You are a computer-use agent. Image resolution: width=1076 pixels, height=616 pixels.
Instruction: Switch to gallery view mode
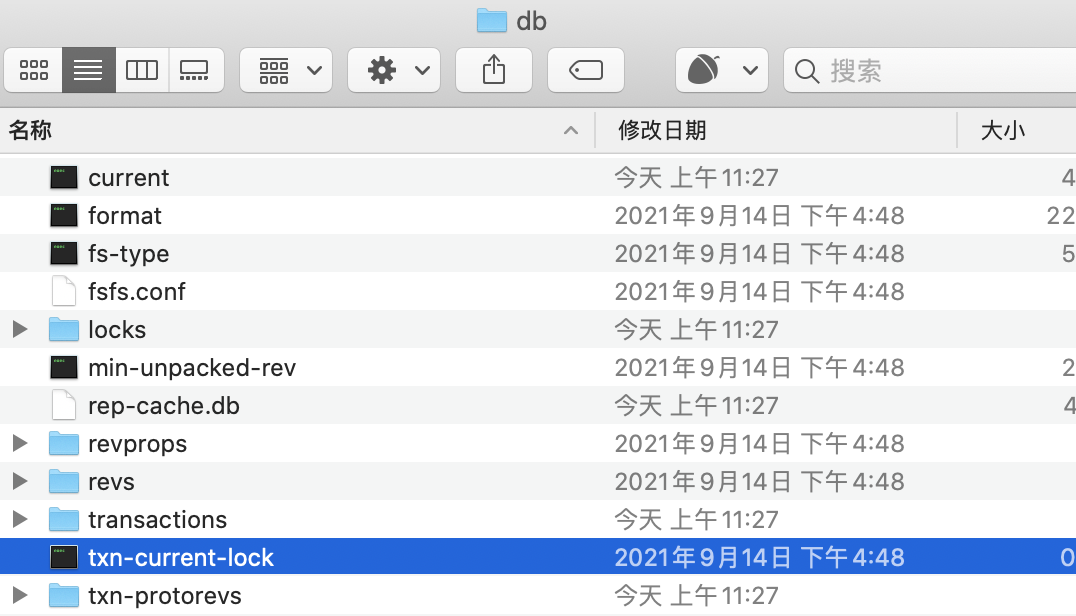(x=196, y=70)
